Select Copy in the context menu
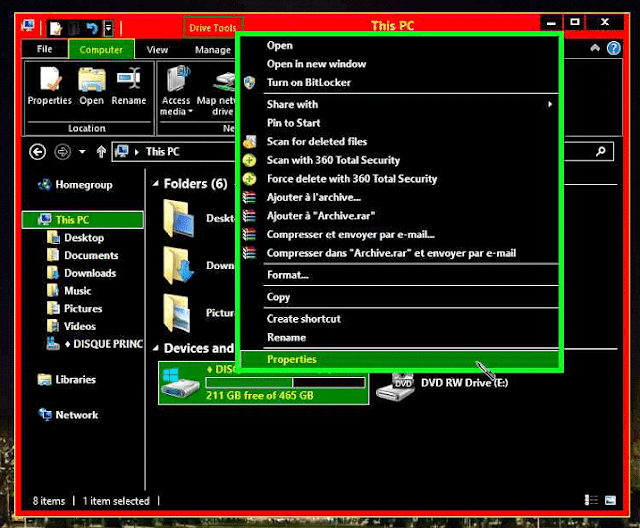640x528 pixels. pyautogui.click(x=399, y=297)
